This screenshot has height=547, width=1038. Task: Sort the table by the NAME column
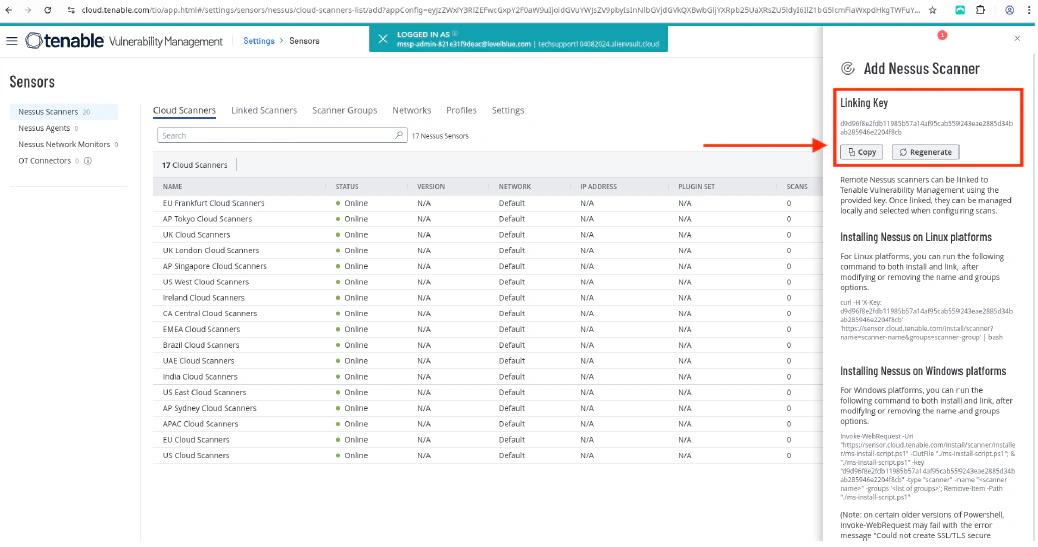pos(173,187)
